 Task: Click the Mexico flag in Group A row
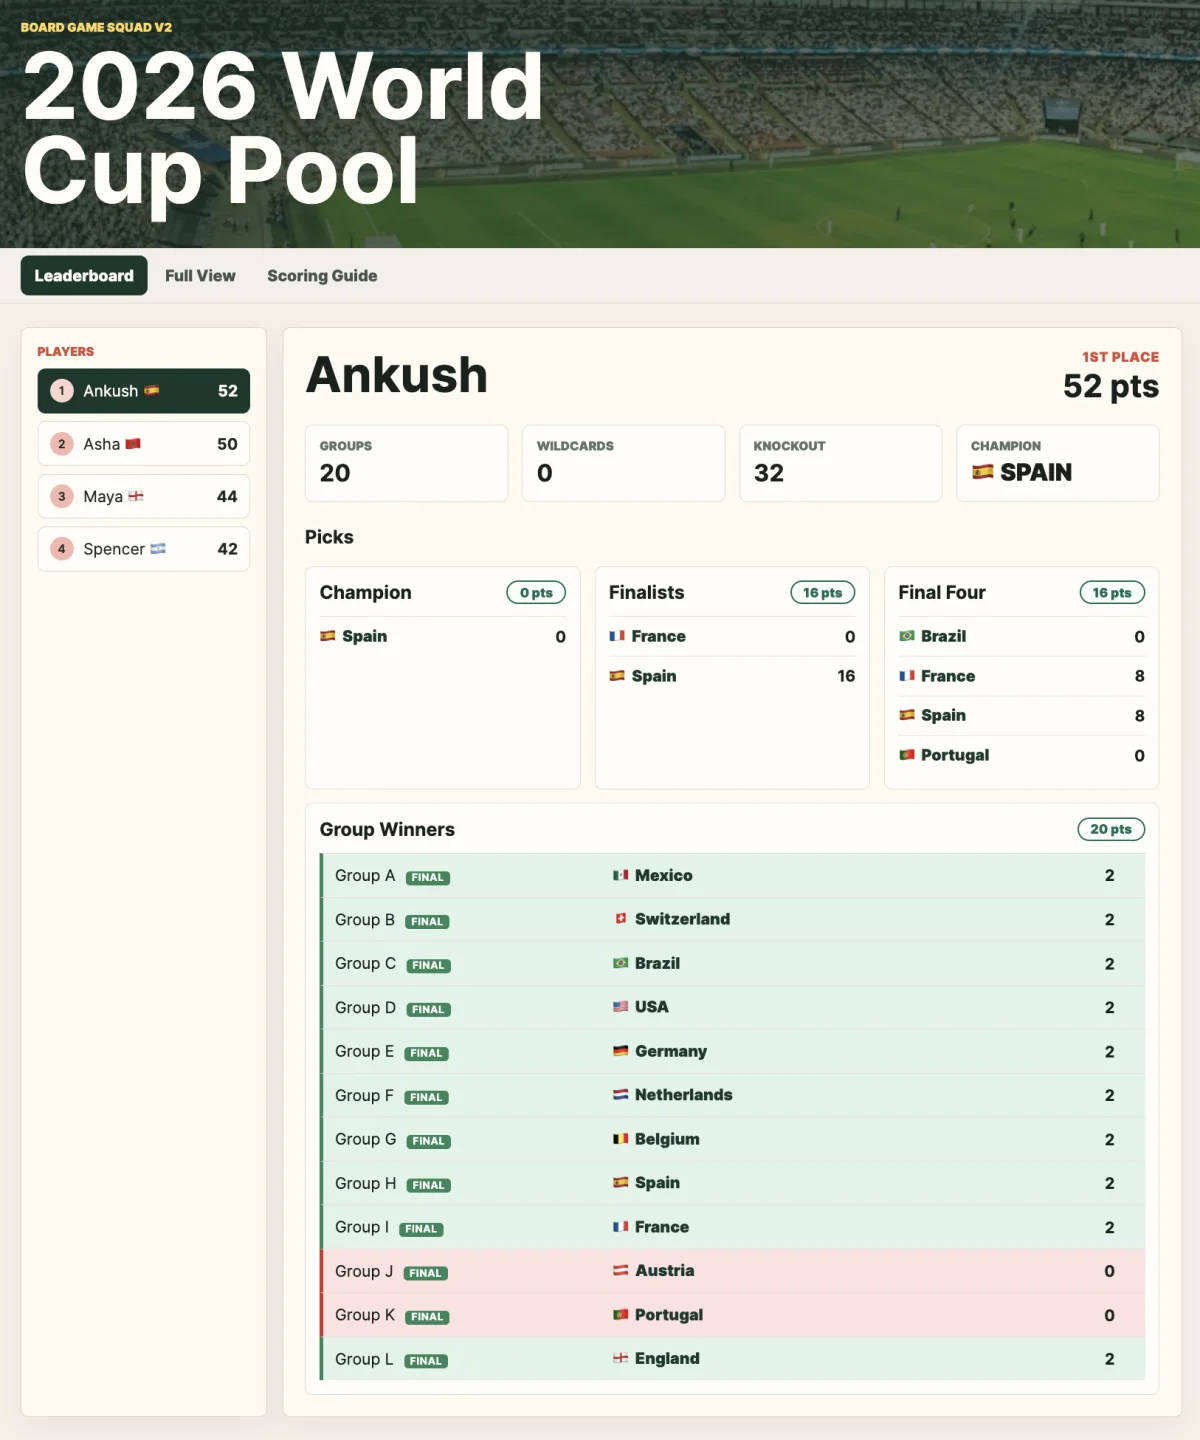(621, 875)
